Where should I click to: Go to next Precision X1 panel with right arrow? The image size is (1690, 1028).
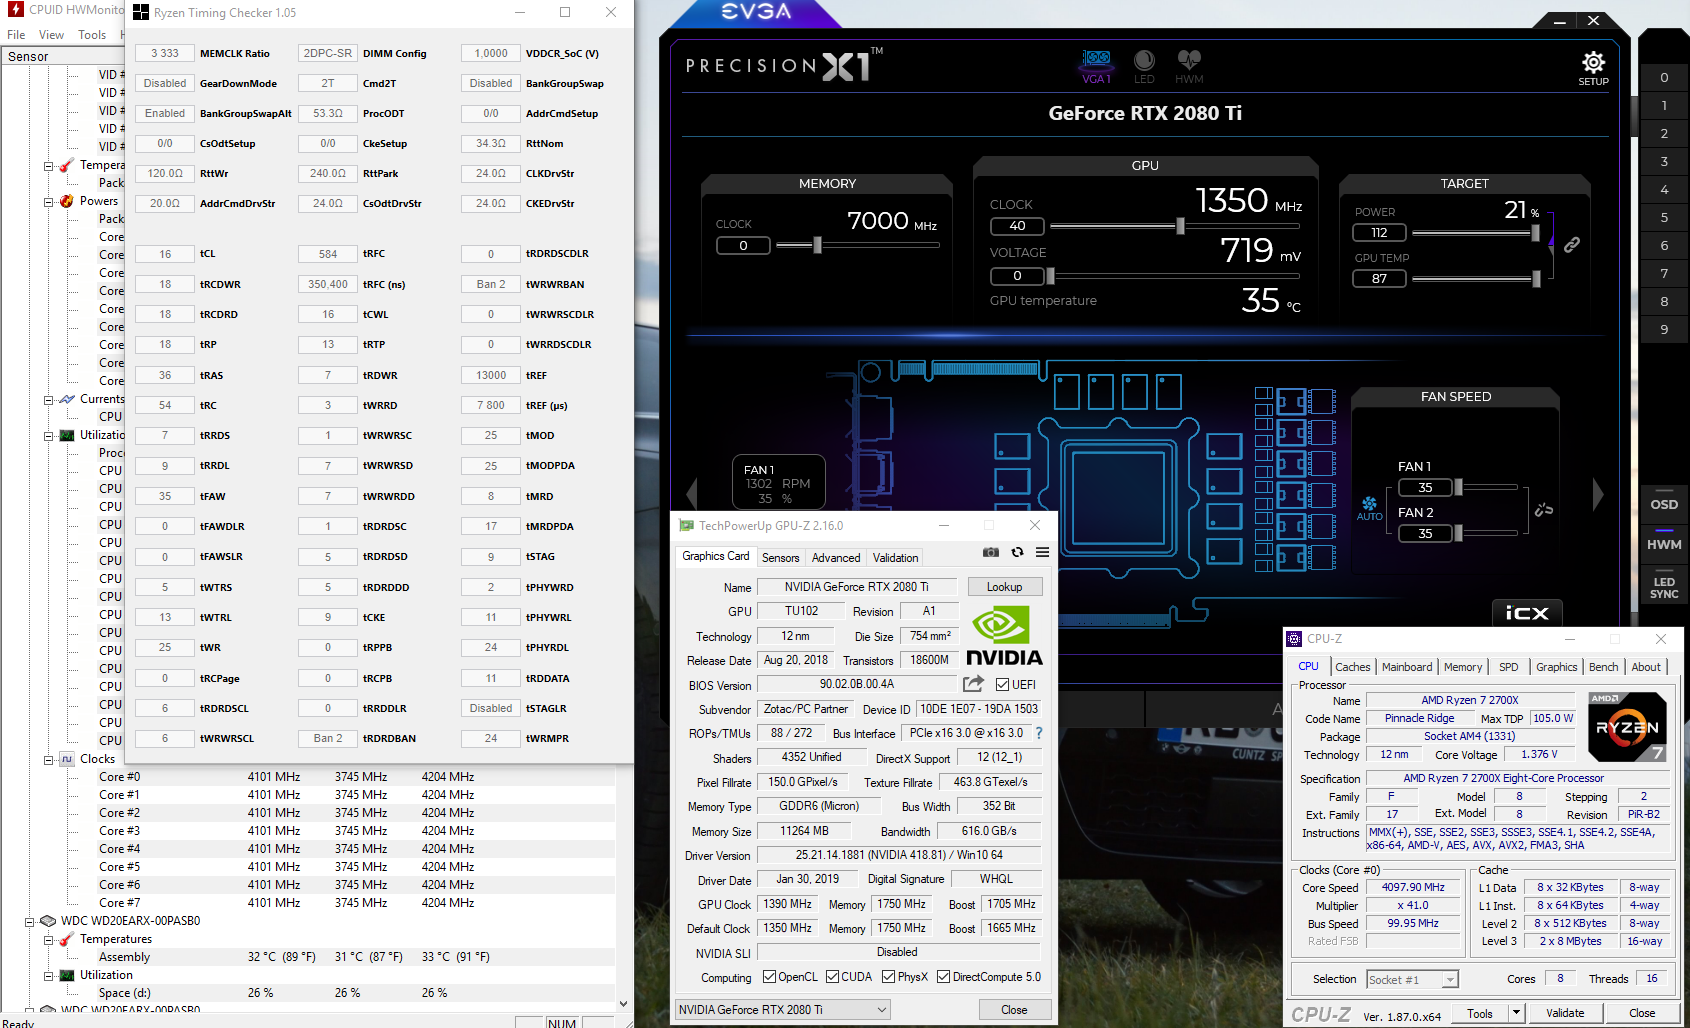tap(1598, 493)
